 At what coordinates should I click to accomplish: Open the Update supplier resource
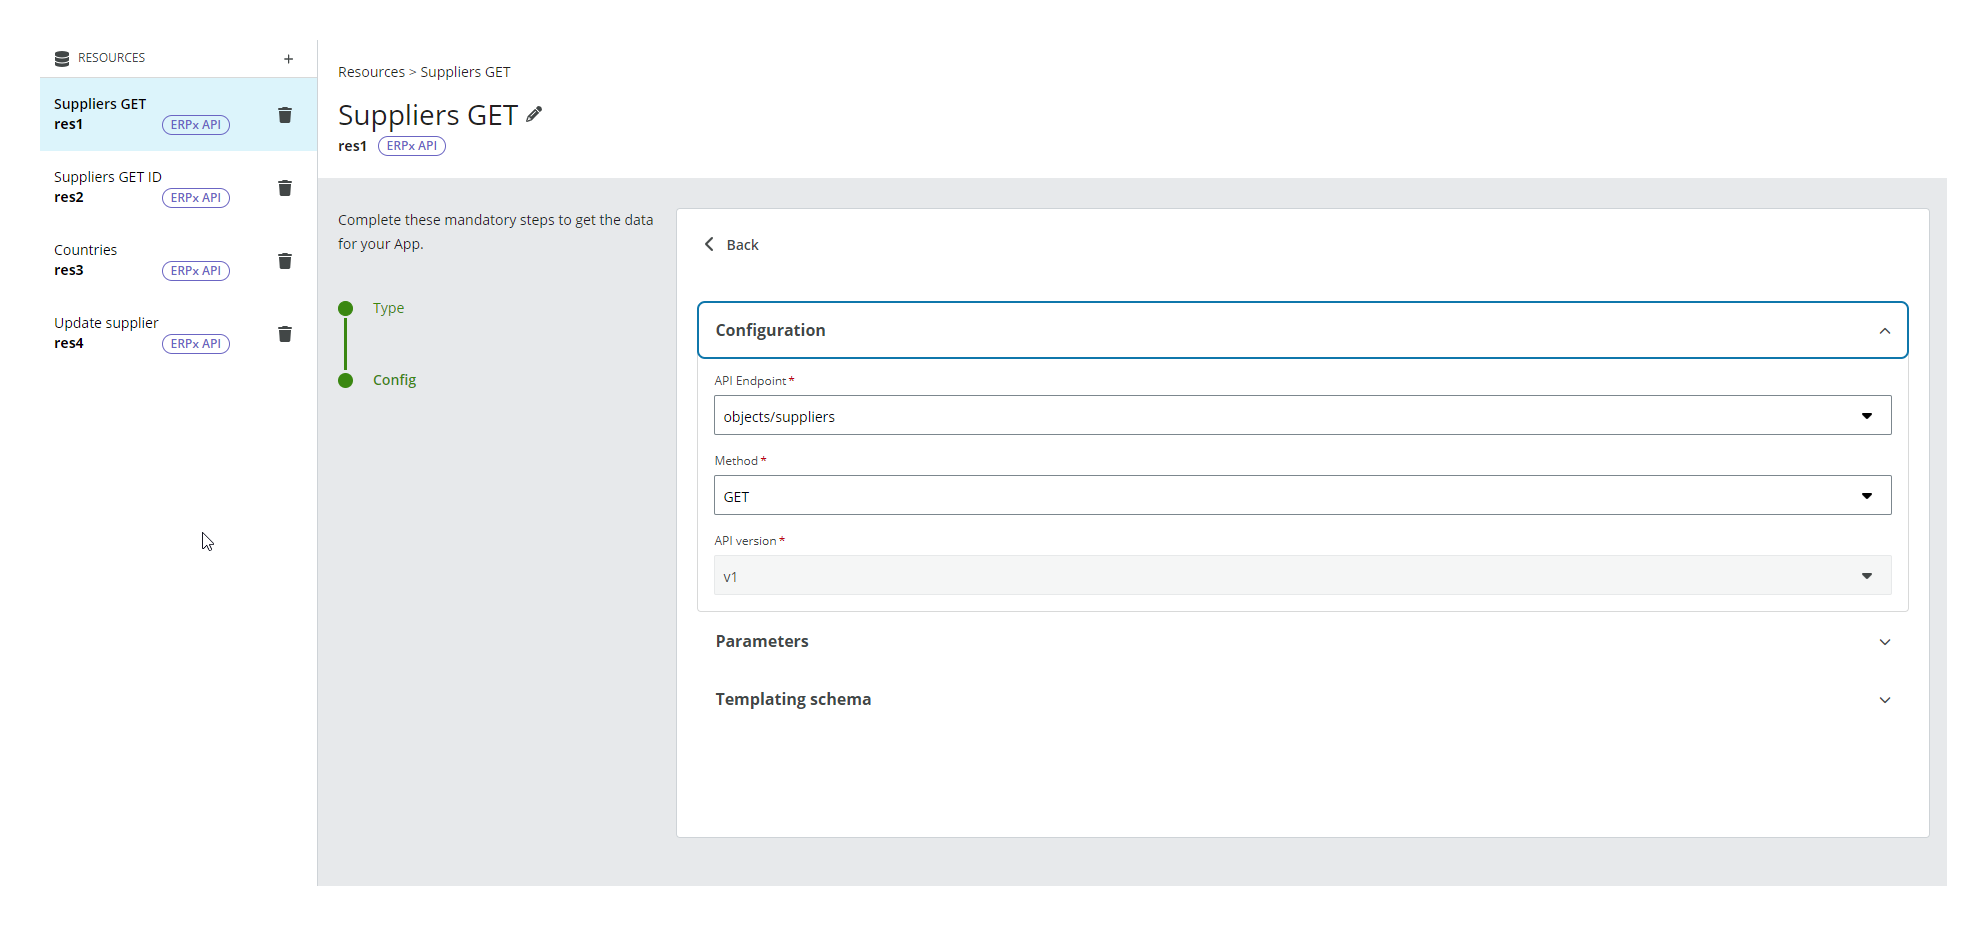tap(106, 323)
